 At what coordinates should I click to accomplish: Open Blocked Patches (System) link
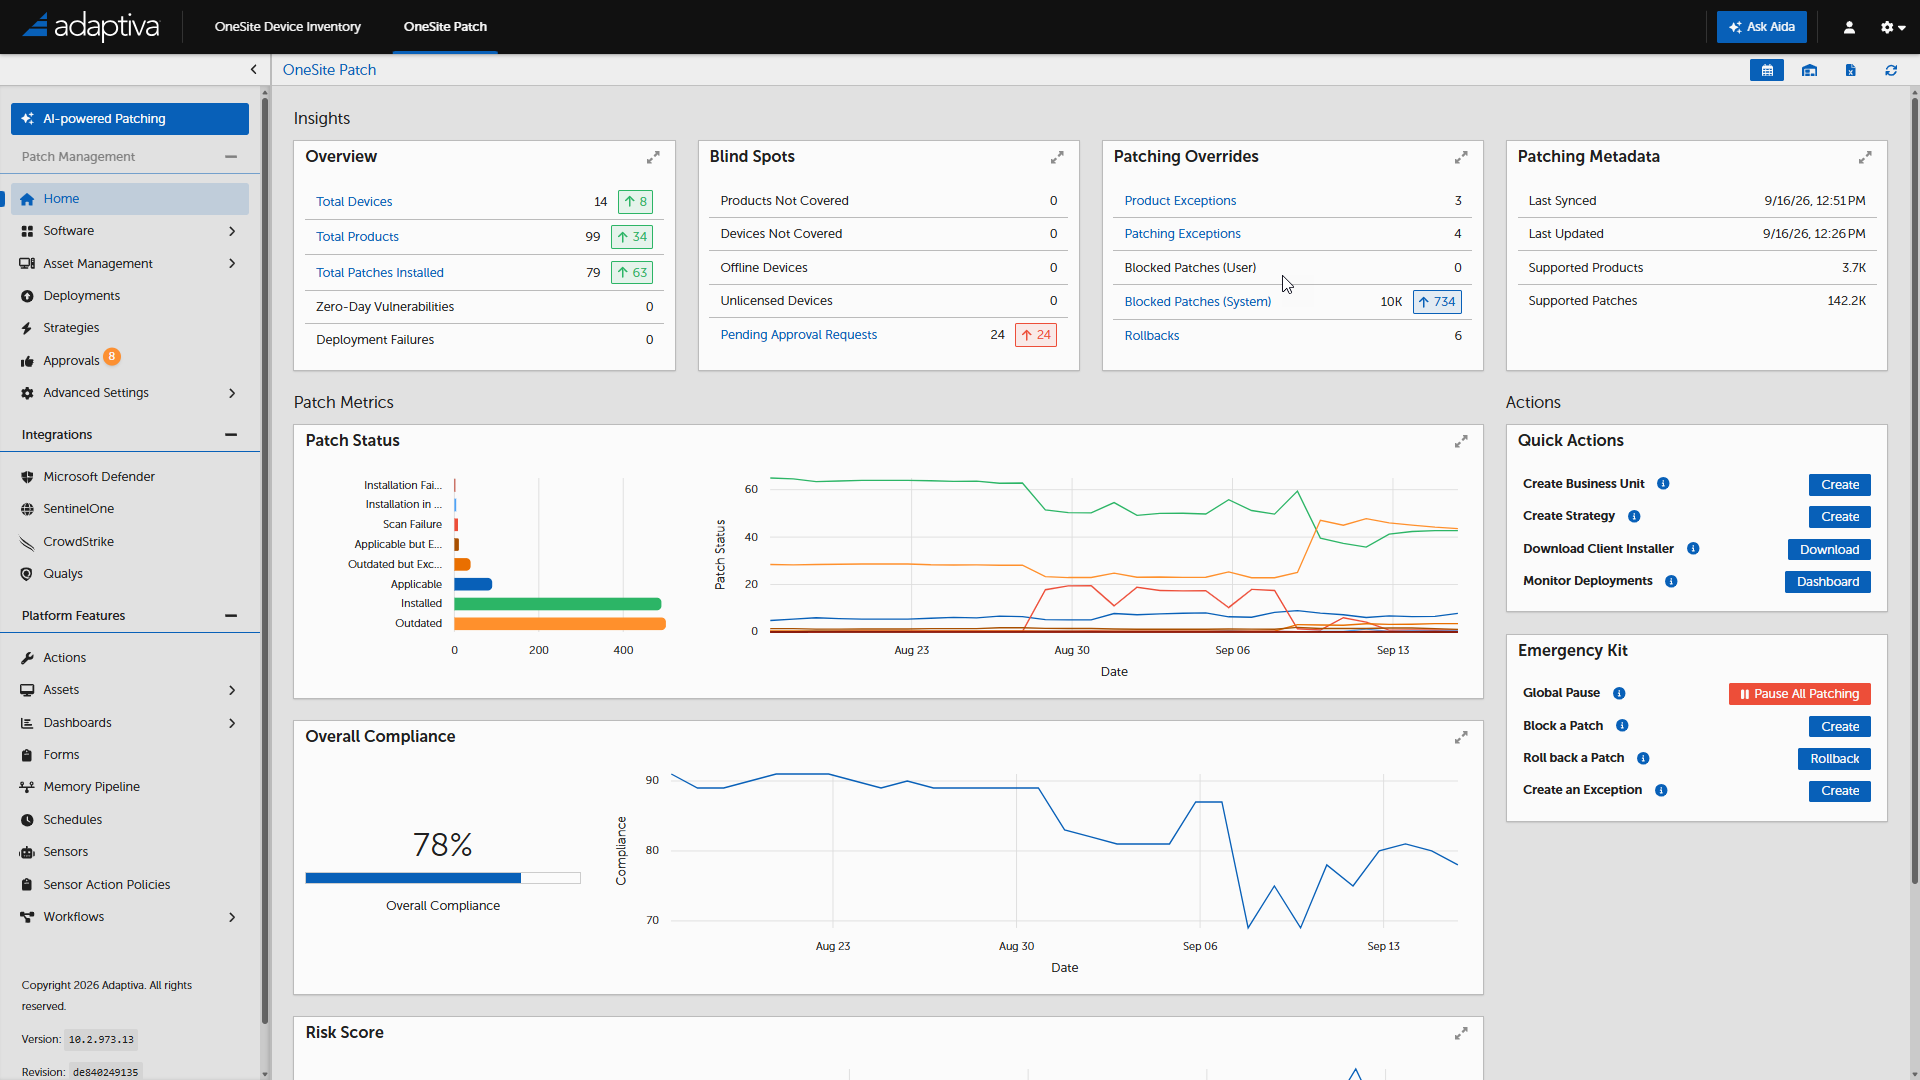pyautogui.click(x=1197, y=302)
